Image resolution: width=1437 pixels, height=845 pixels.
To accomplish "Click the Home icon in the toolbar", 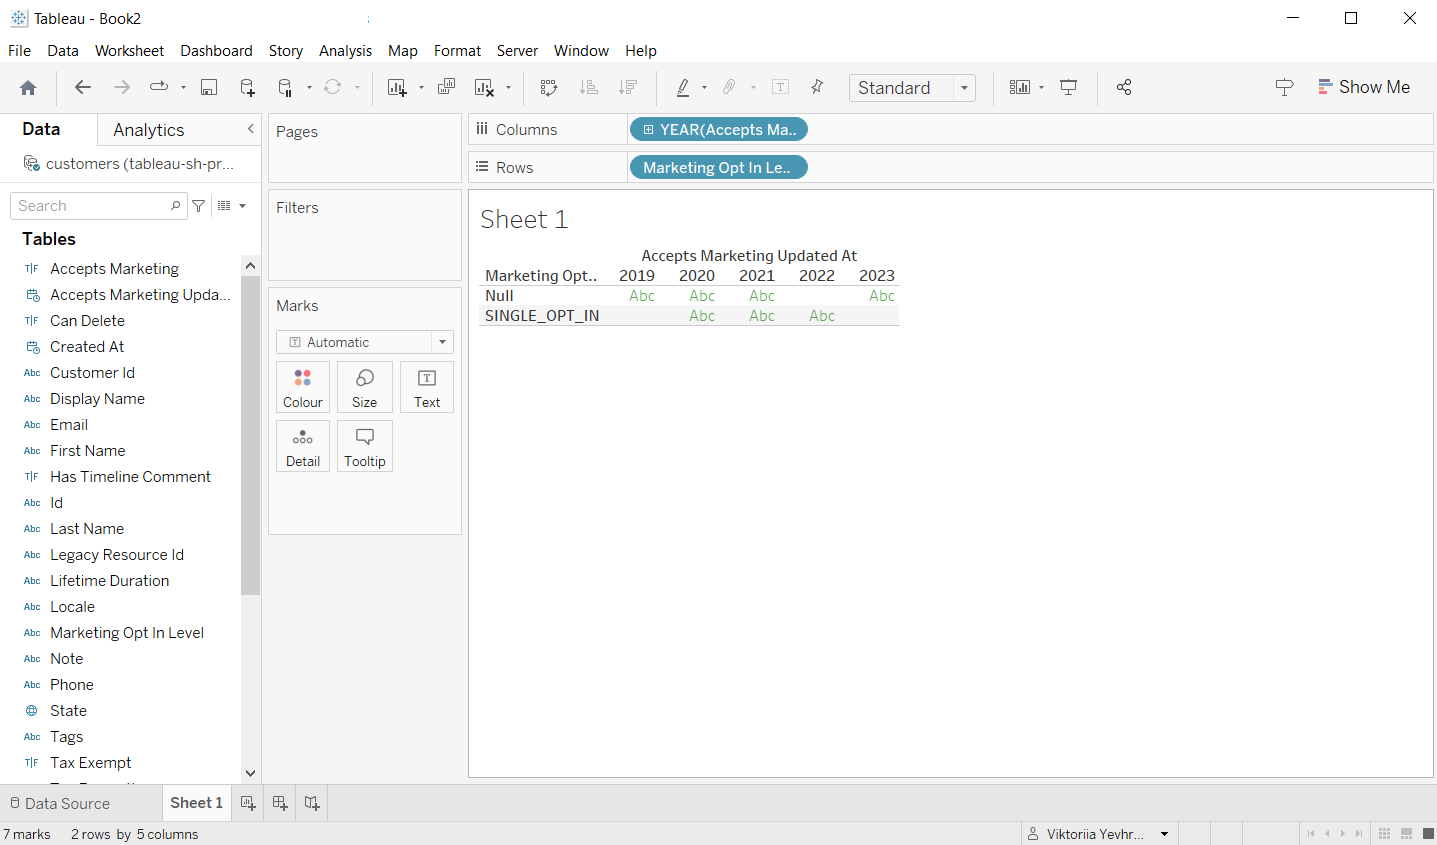I will pos(28,87).
